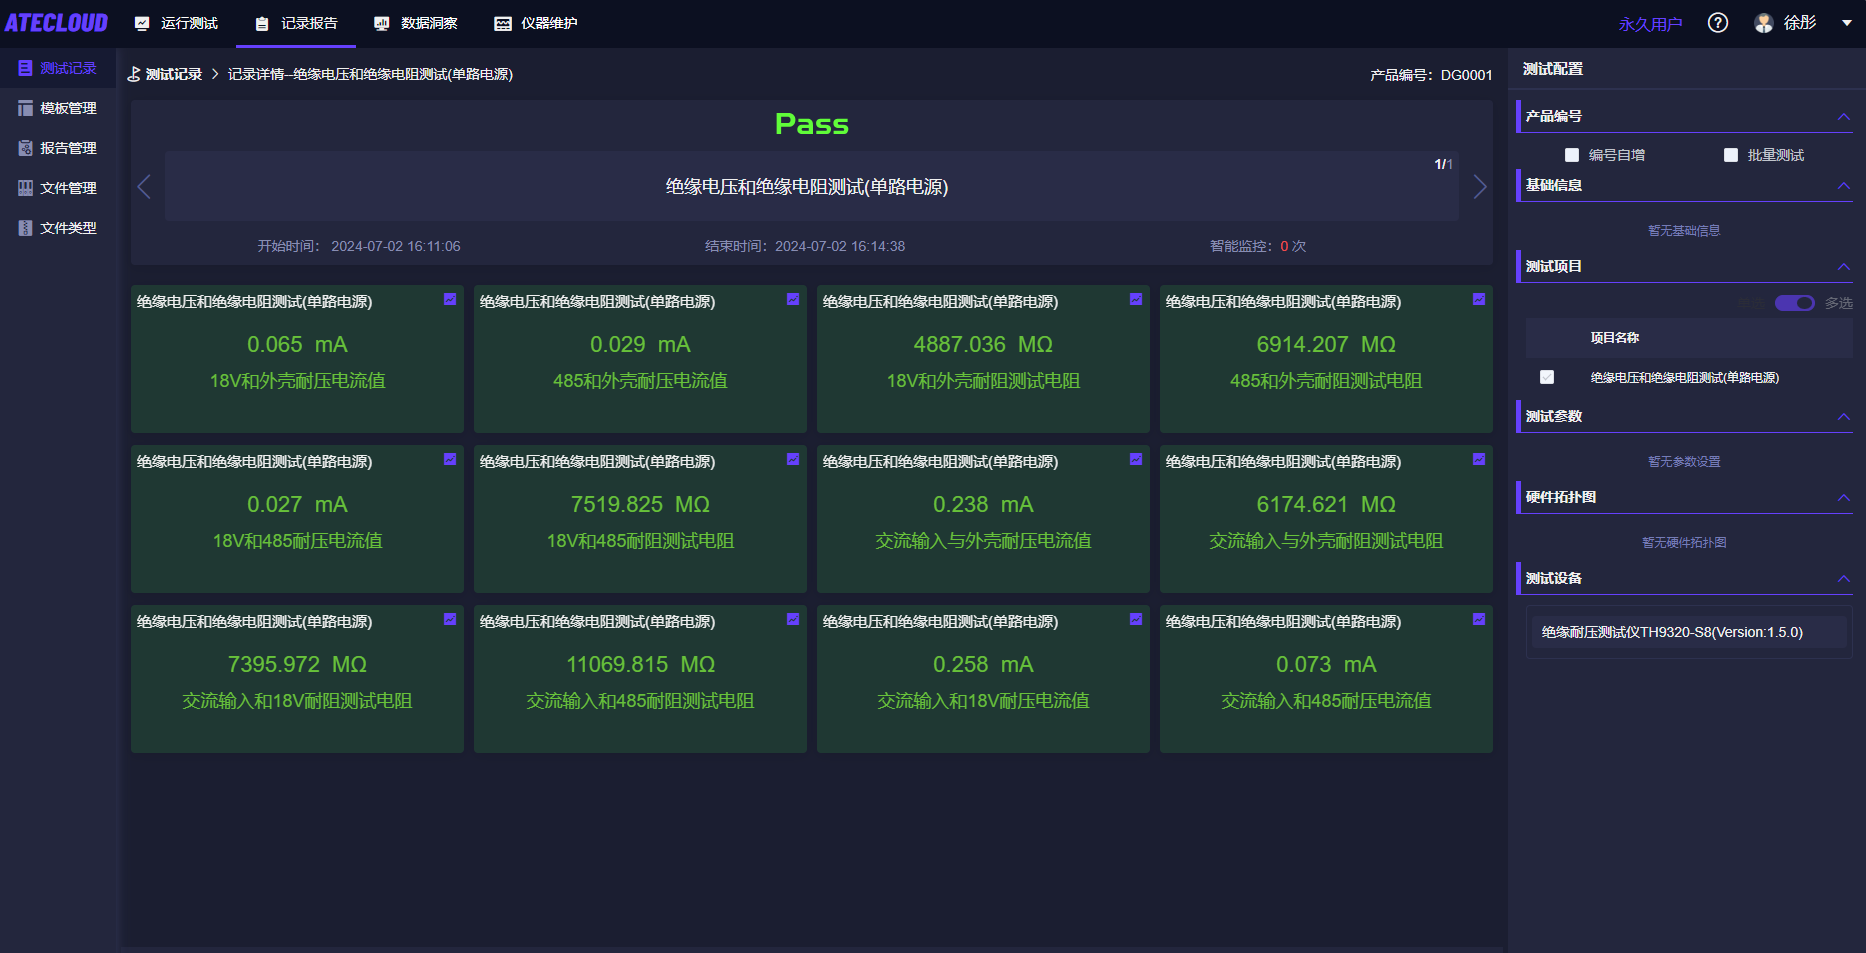
Task: Click the 报告管理 sidebar icon
Action: (x=25, y=148)
